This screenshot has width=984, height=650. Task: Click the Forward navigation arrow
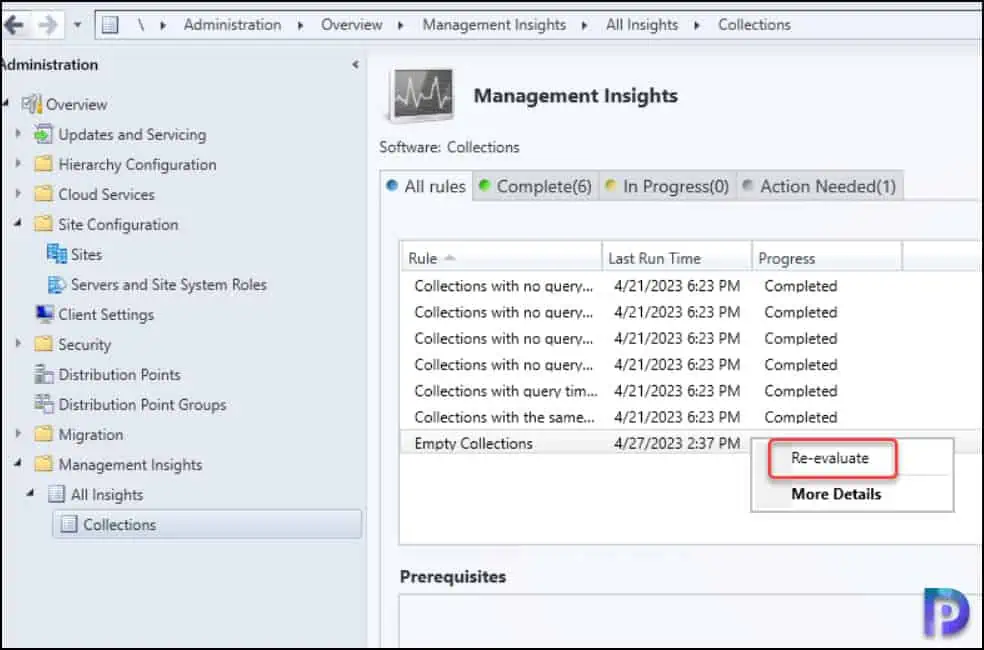(x=48, y=24)
